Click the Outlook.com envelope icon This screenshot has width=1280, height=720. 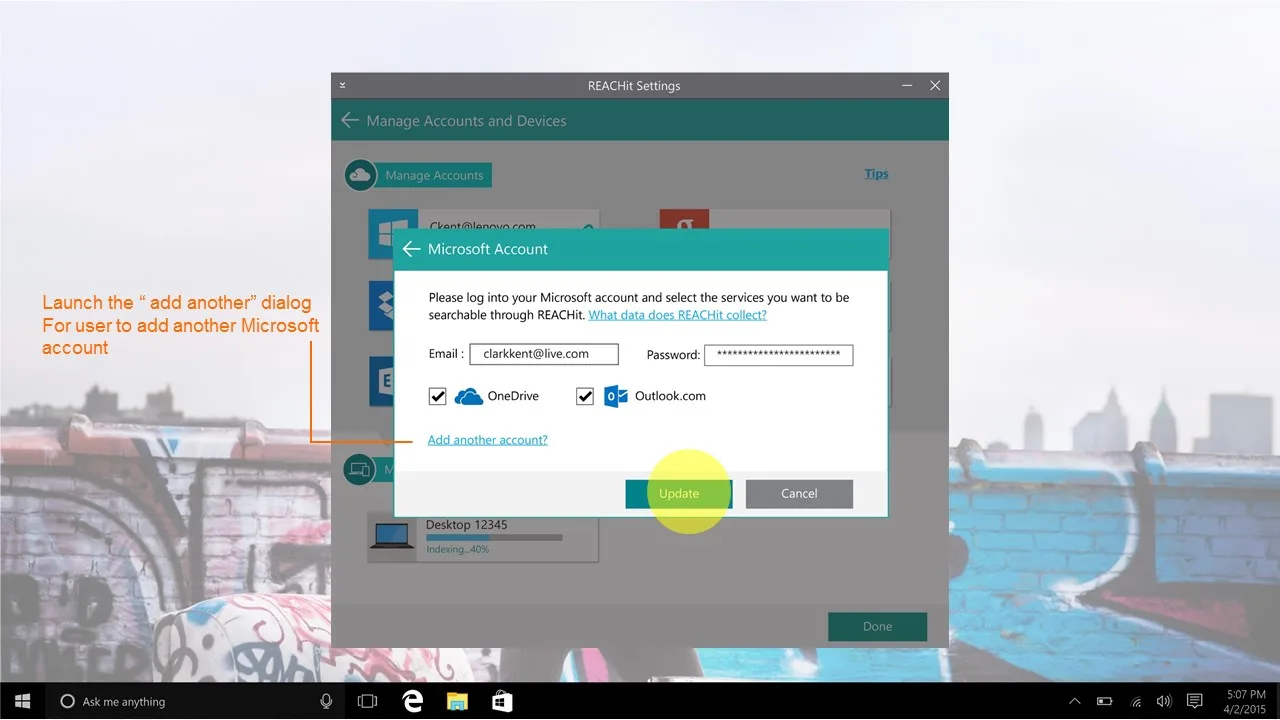(x=616, y=397)
